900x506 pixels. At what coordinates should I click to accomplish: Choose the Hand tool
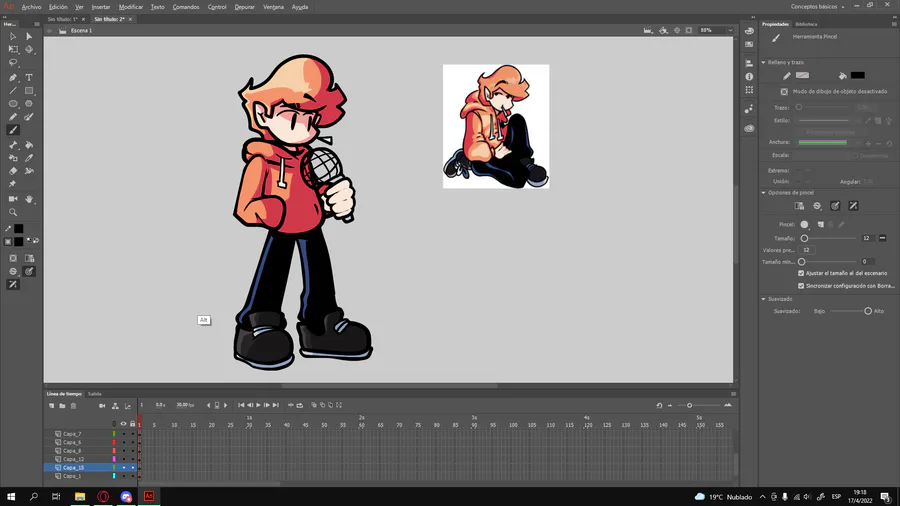pos(29,199)
